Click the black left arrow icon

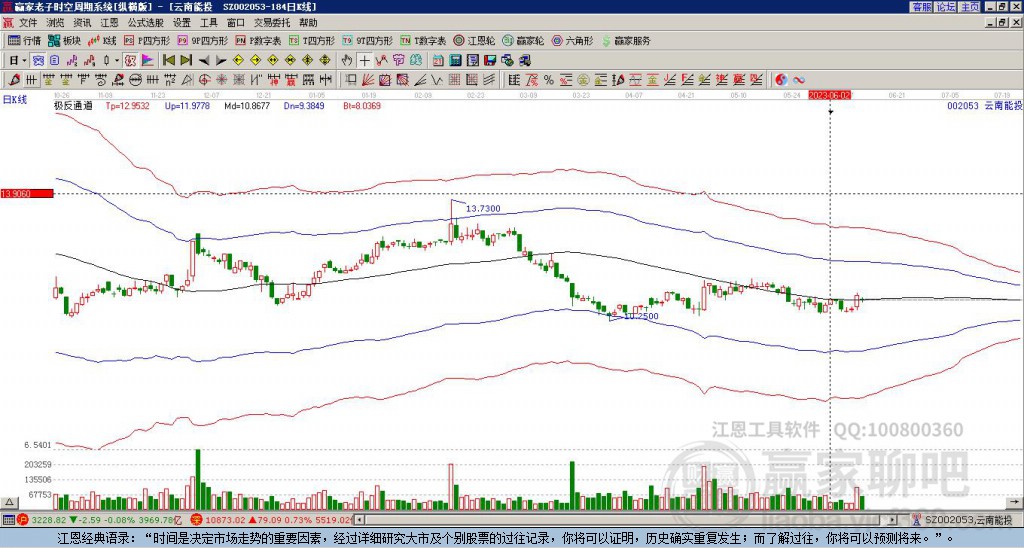(204, 61)
